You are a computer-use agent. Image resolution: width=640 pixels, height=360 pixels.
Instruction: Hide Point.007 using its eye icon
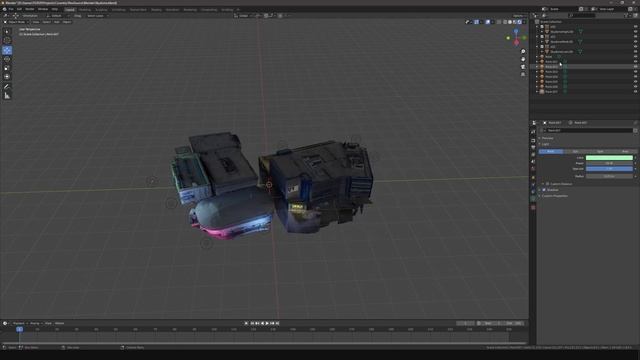[x=636, y=92]
